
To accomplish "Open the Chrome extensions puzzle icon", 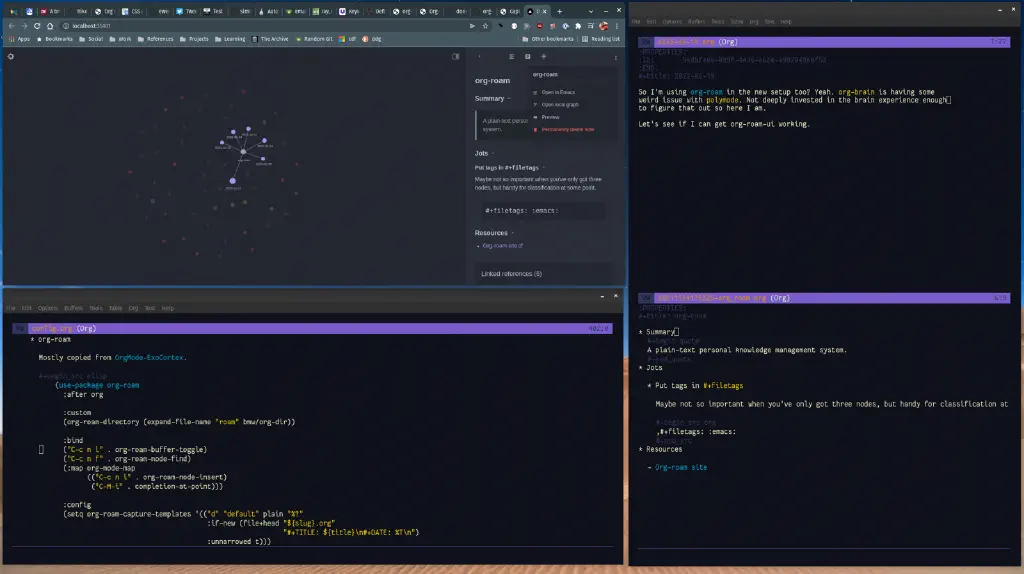I will 578,26.
